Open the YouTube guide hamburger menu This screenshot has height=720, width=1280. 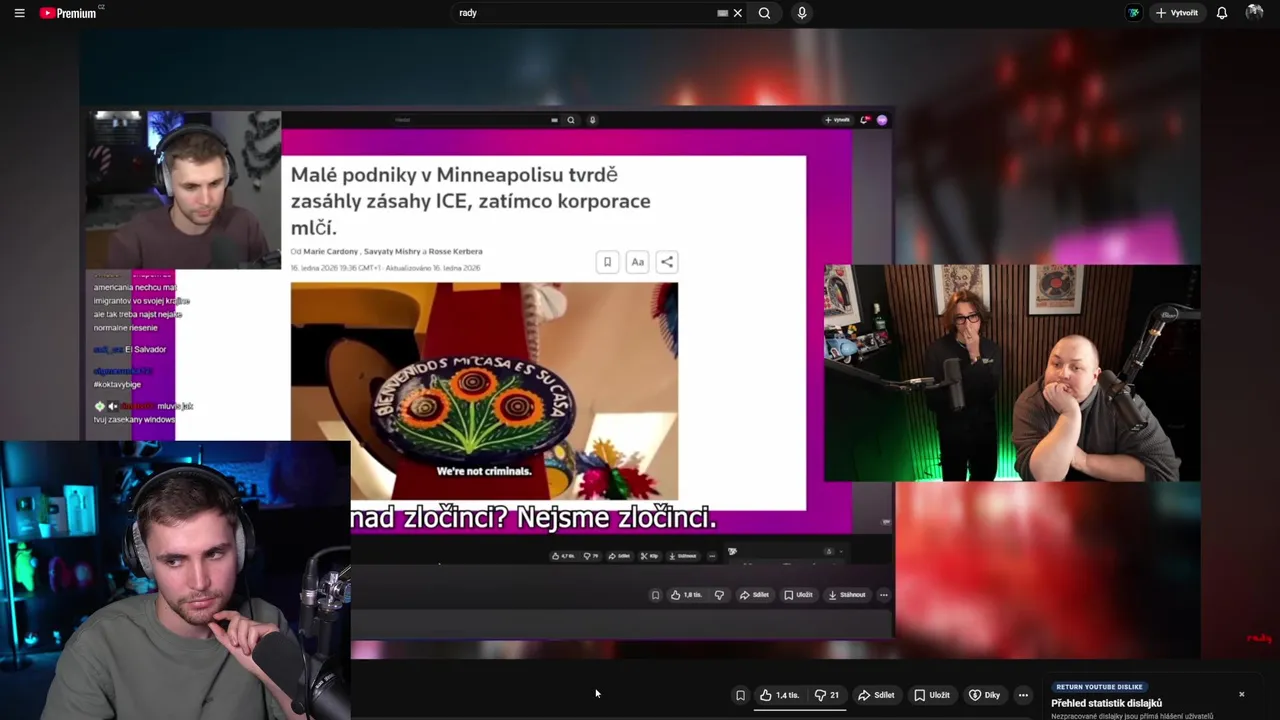[19, 13]
